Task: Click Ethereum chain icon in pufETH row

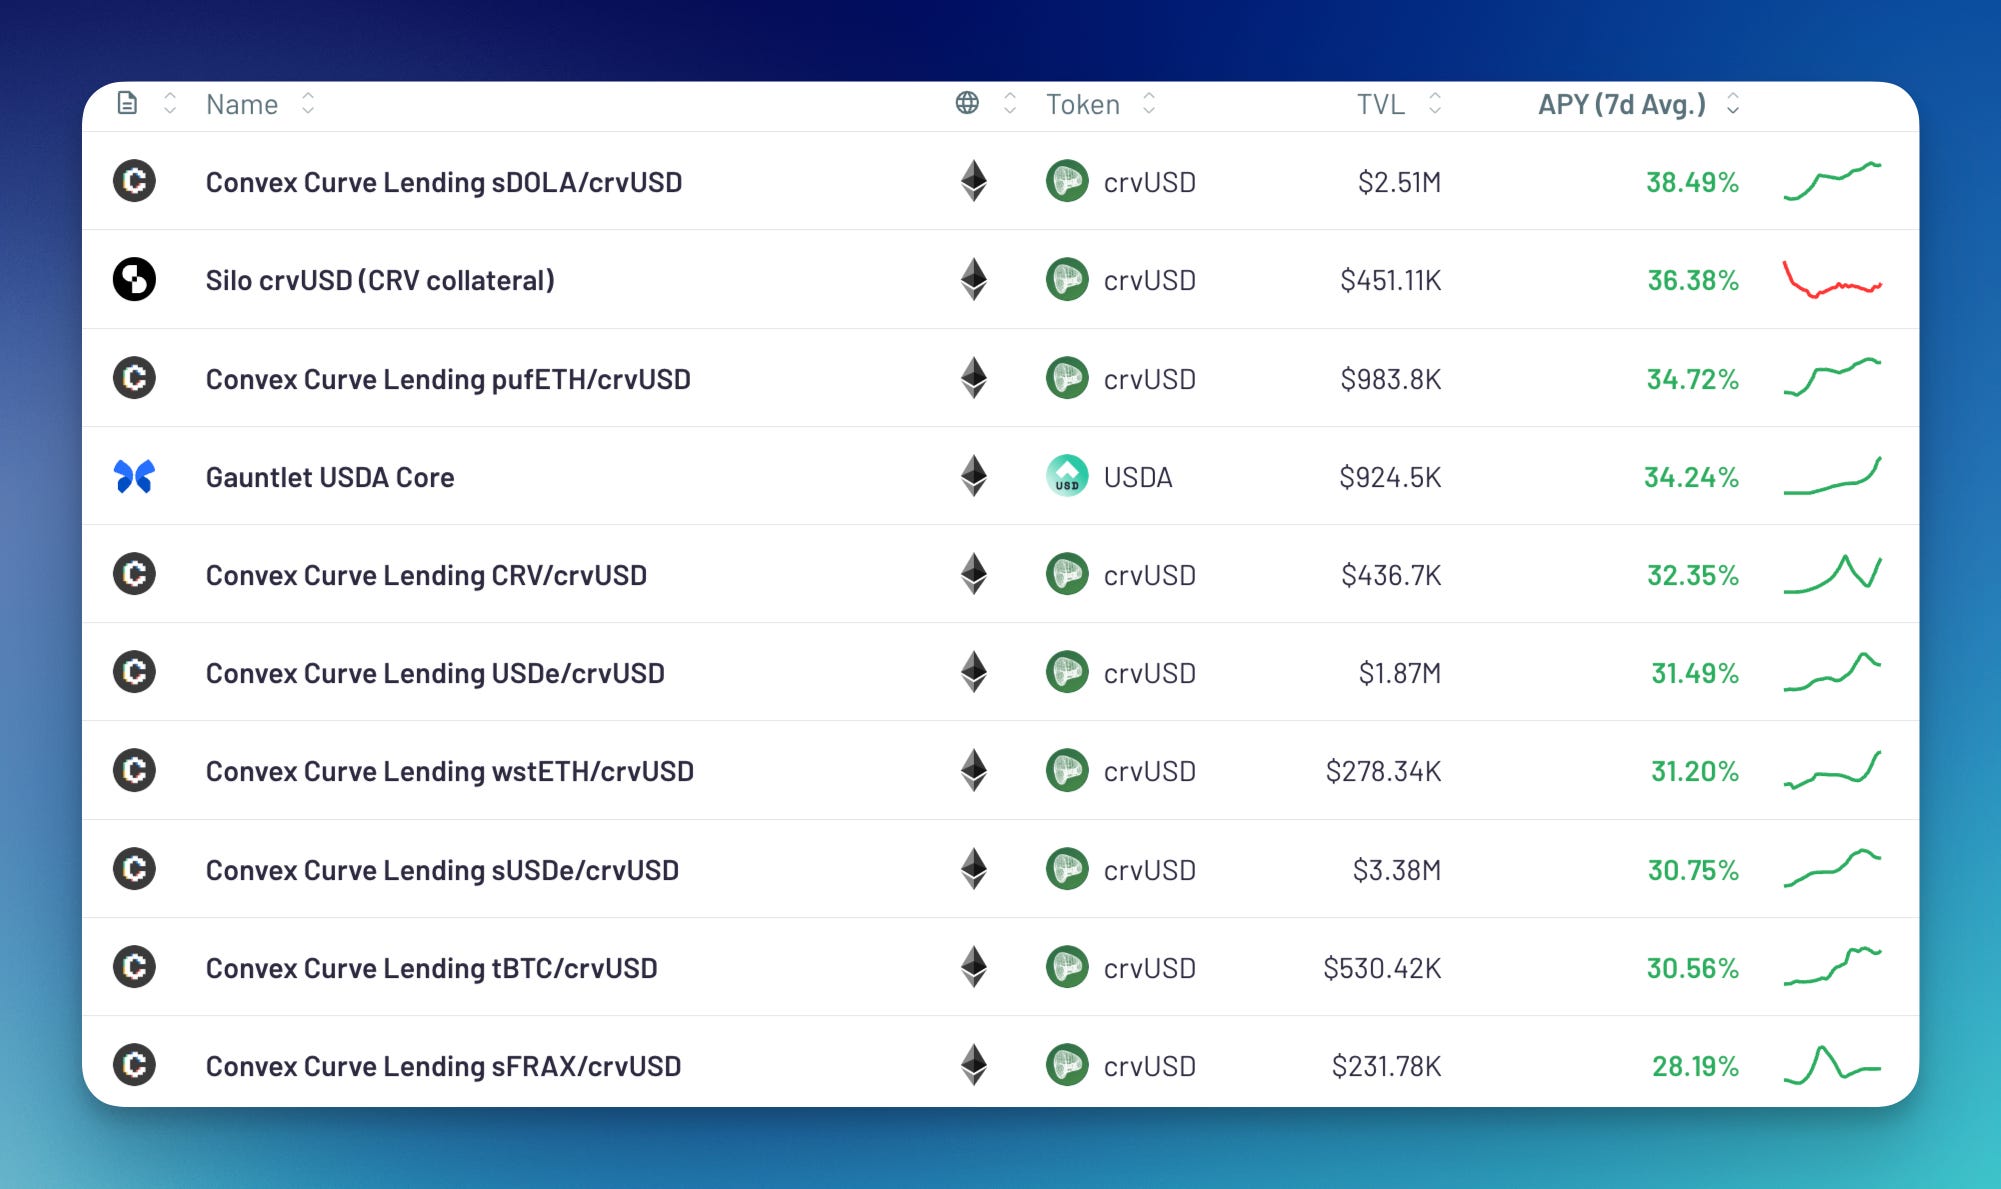Action: coord(974,379)
